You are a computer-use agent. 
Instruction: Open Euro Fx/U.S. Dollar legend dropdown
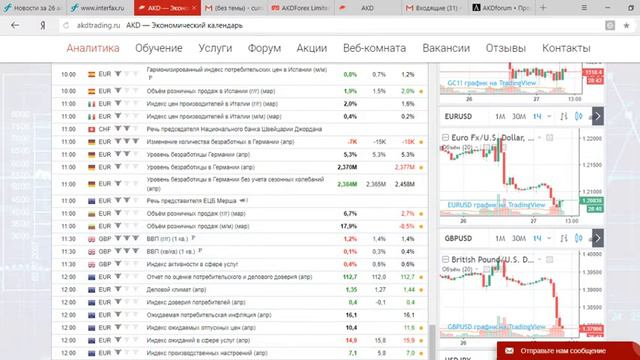(x=540, y=138)
